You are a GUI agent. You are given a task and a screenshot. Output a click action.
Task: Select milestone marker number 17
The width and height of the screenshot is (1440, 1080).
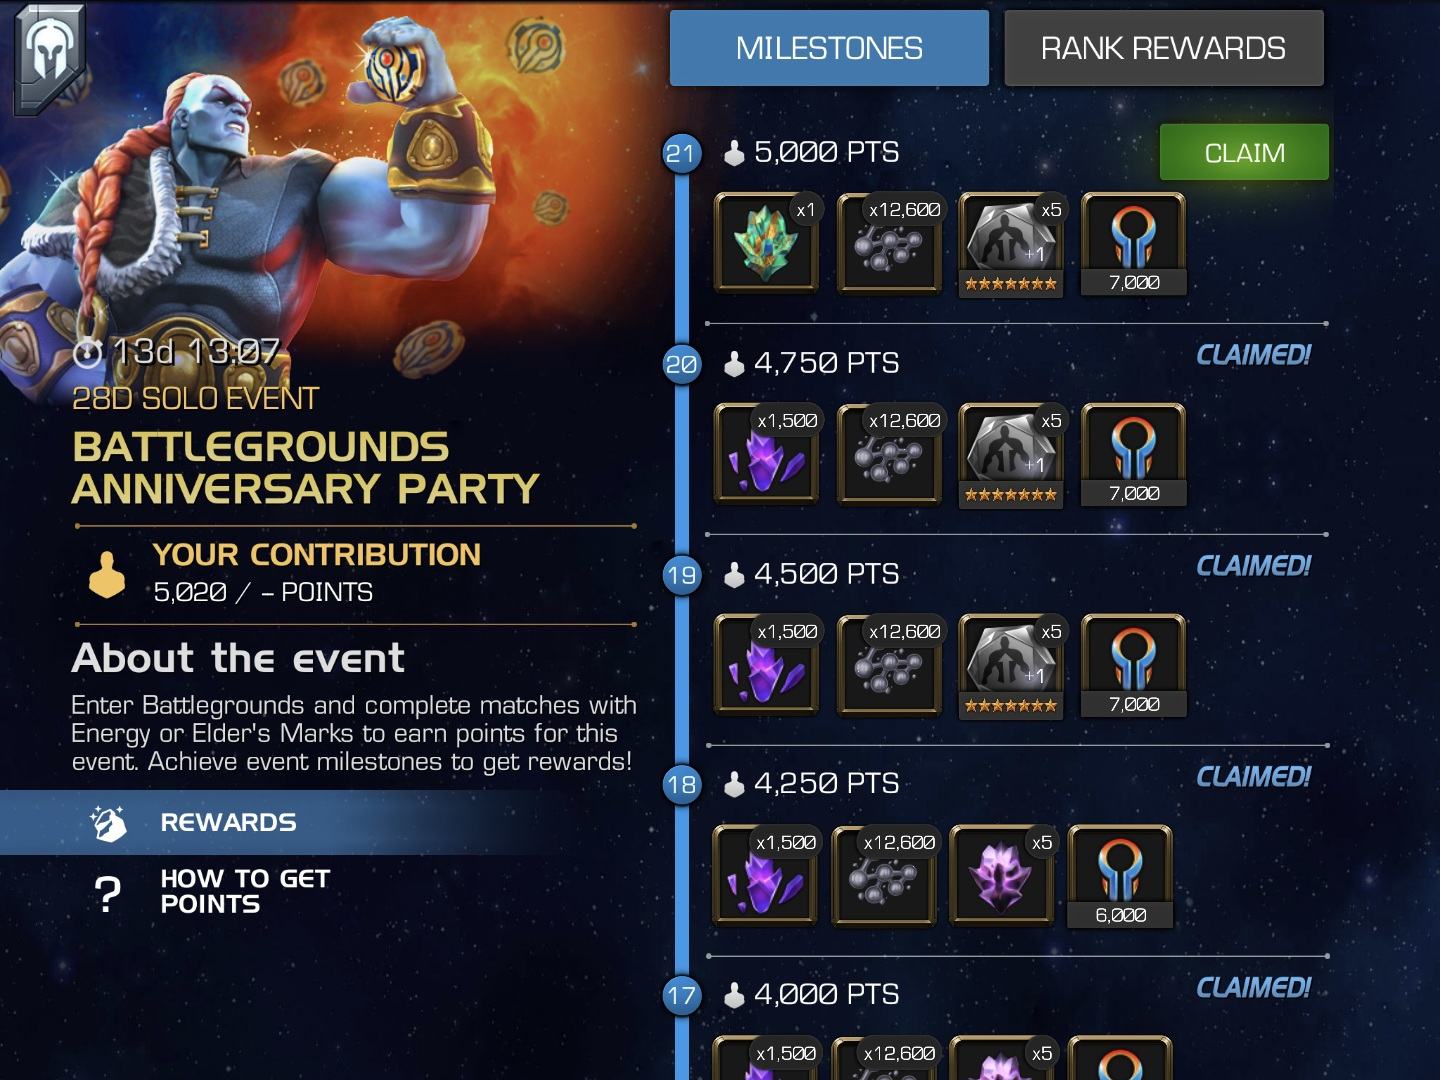[x=682, y=995]
